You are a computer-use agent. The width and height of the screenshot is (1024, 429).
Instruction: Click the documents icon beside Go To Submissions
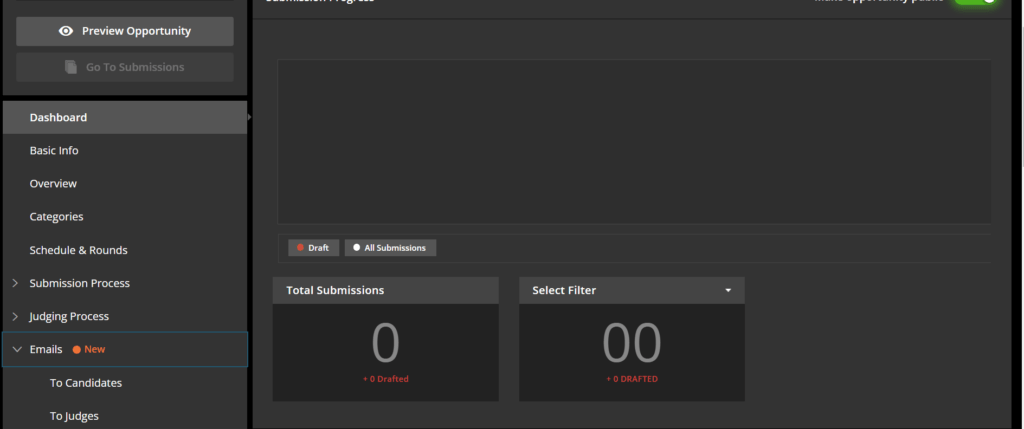71,67
